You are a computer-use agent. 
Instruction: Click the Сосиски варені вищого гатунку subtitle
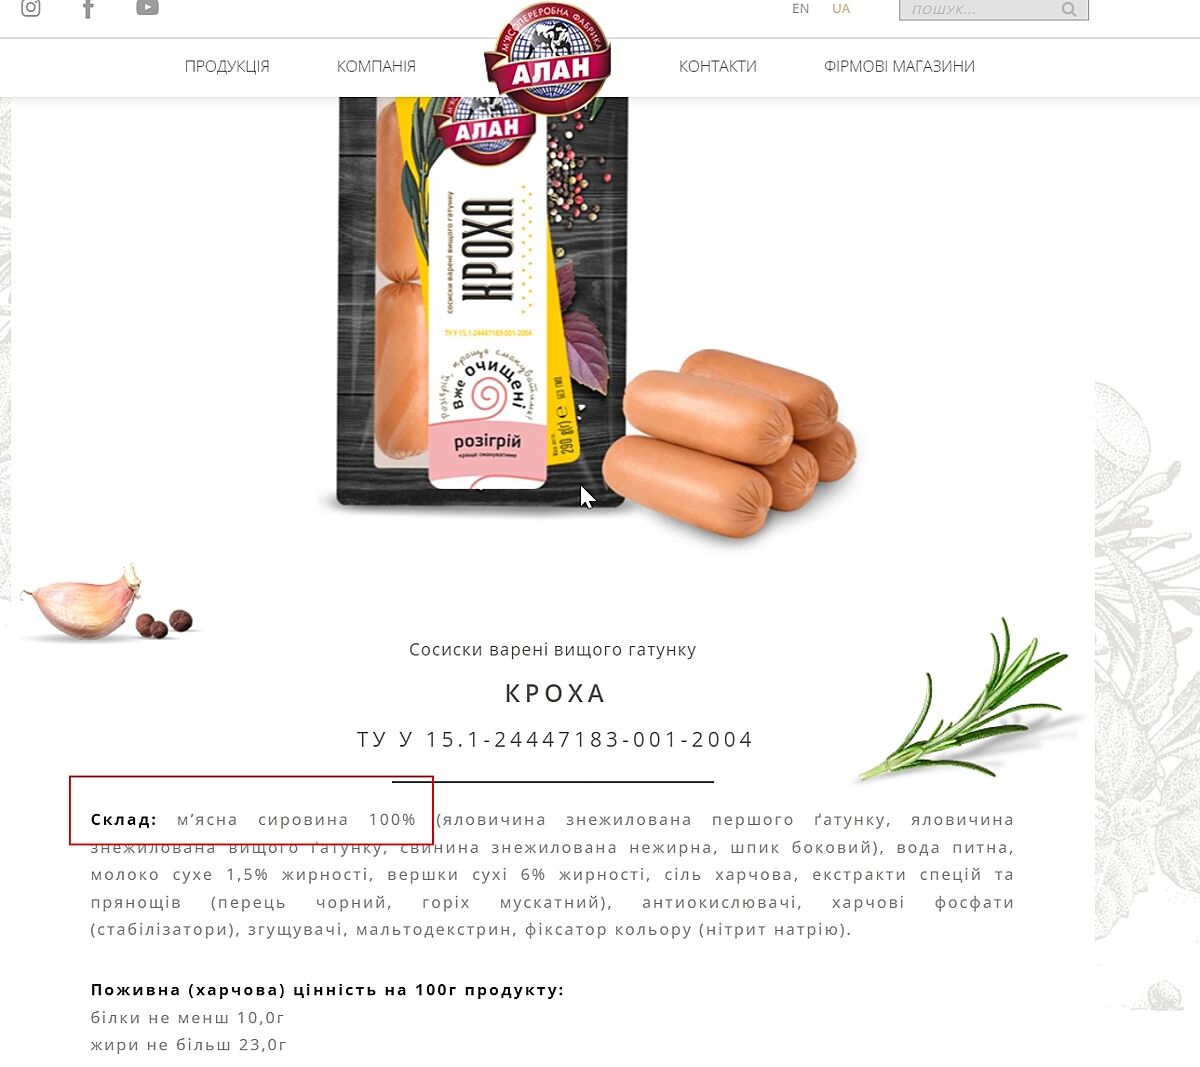(553, 650)
